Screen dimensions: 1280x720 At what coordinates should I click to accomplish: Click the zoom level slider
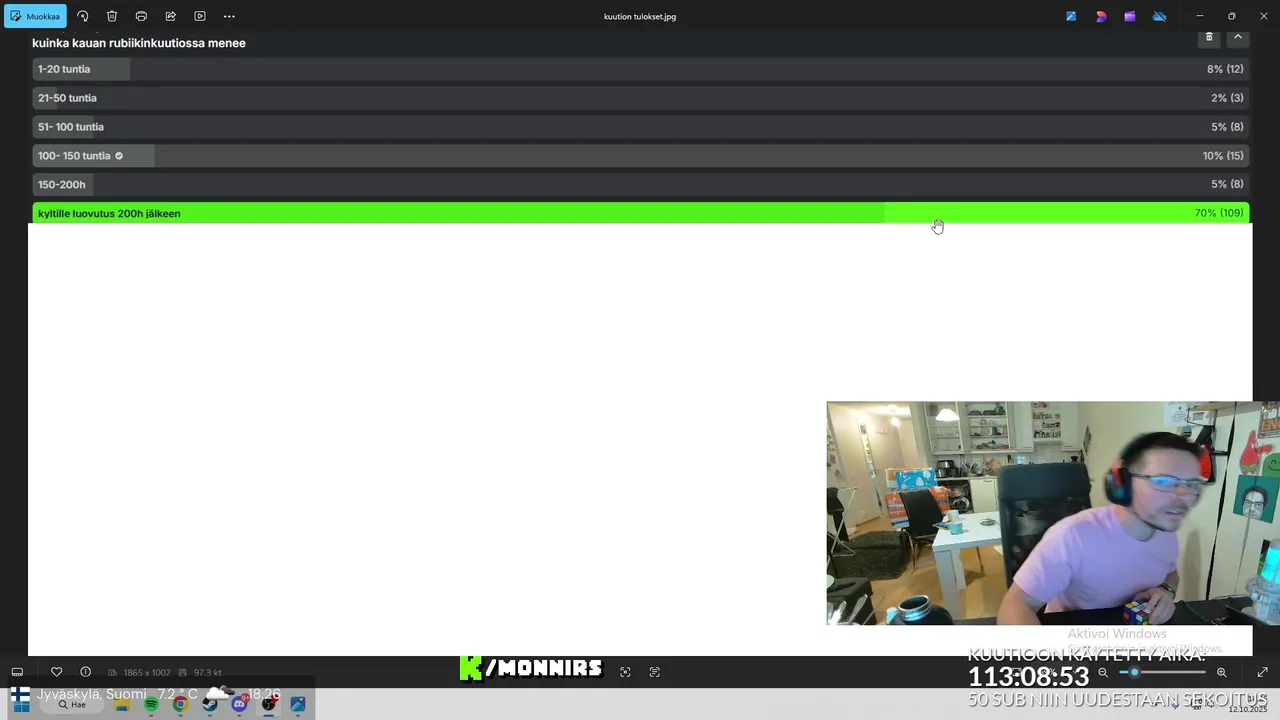pos(1162,672)
